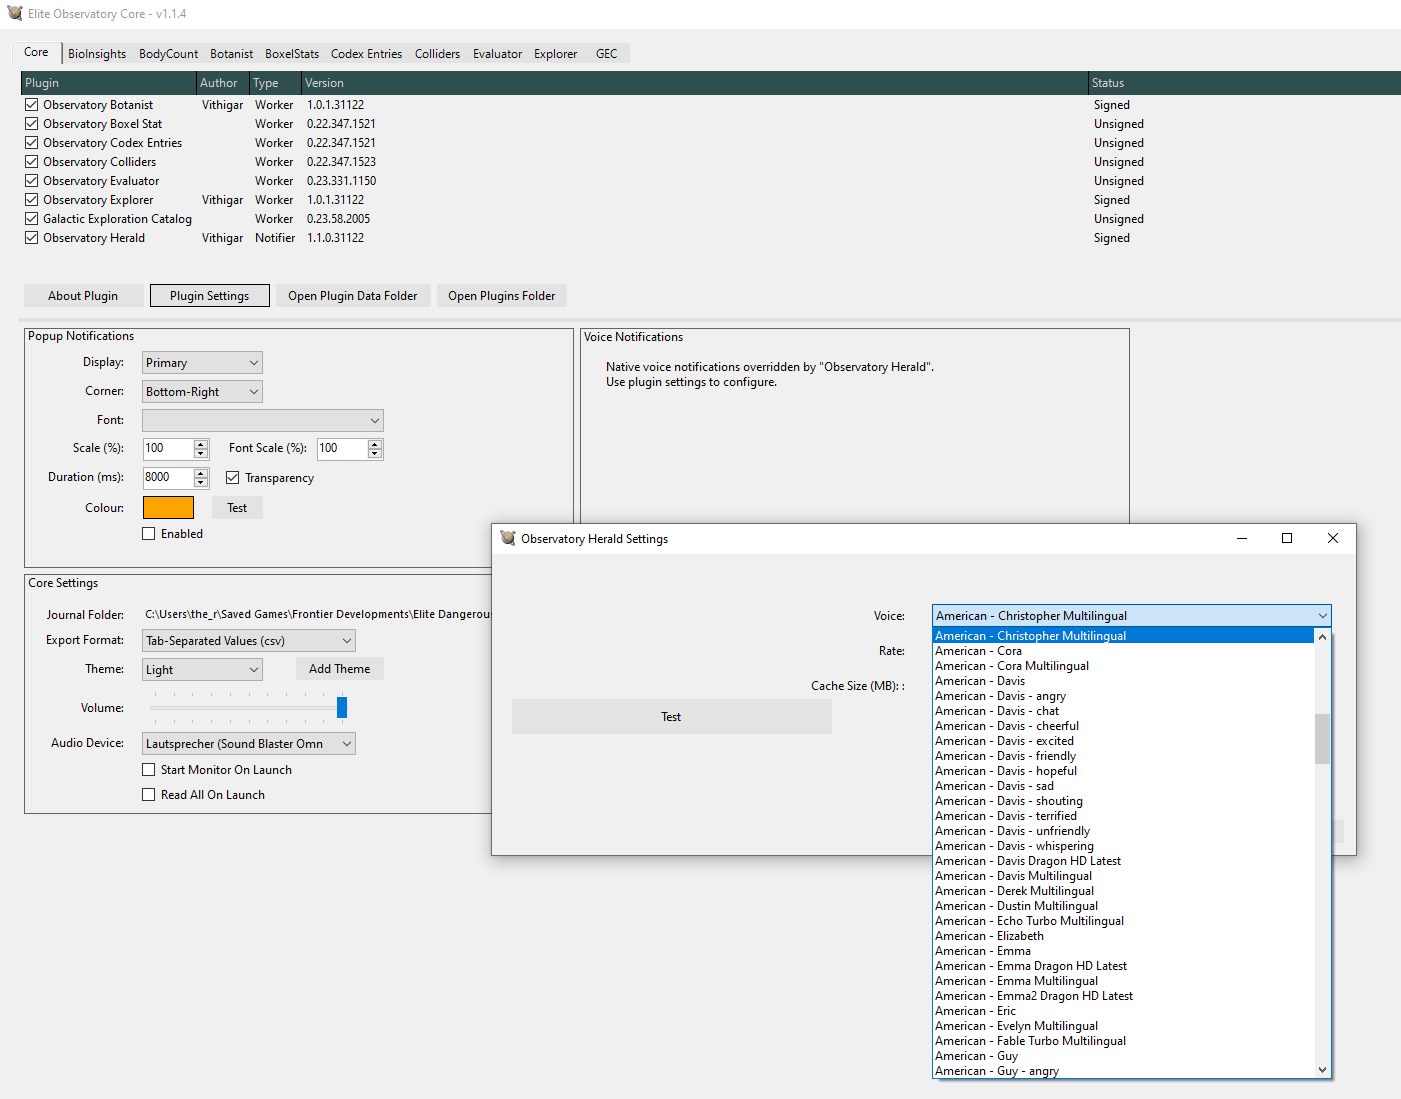Viewport: 1401px width, 1099px height.
Task: Toggle the Observatory Colliders plugin checkbox
Action: pos(32,162)
